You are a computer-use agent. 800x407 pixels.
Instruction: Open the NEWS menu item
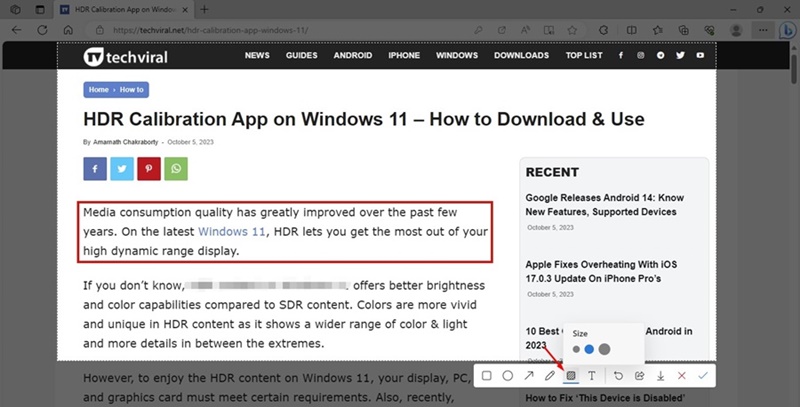(257, 55)
